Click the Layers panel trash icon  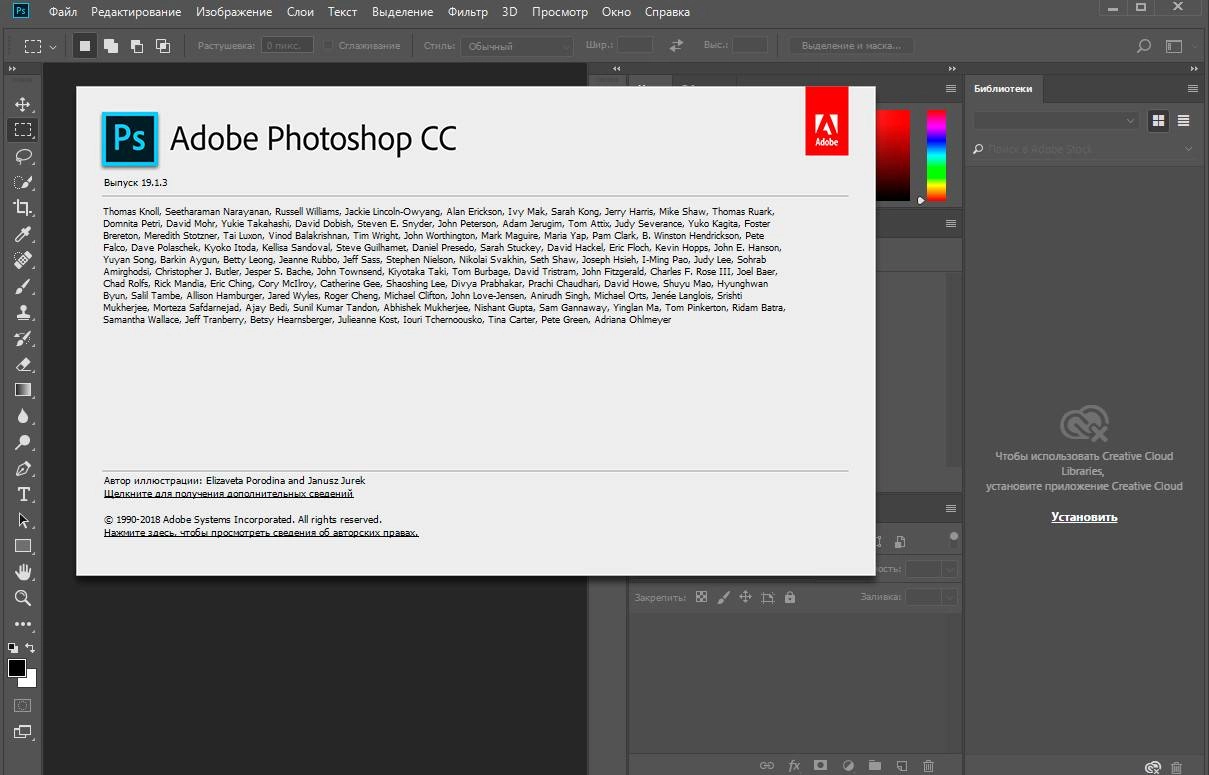[x=928, y=766]
